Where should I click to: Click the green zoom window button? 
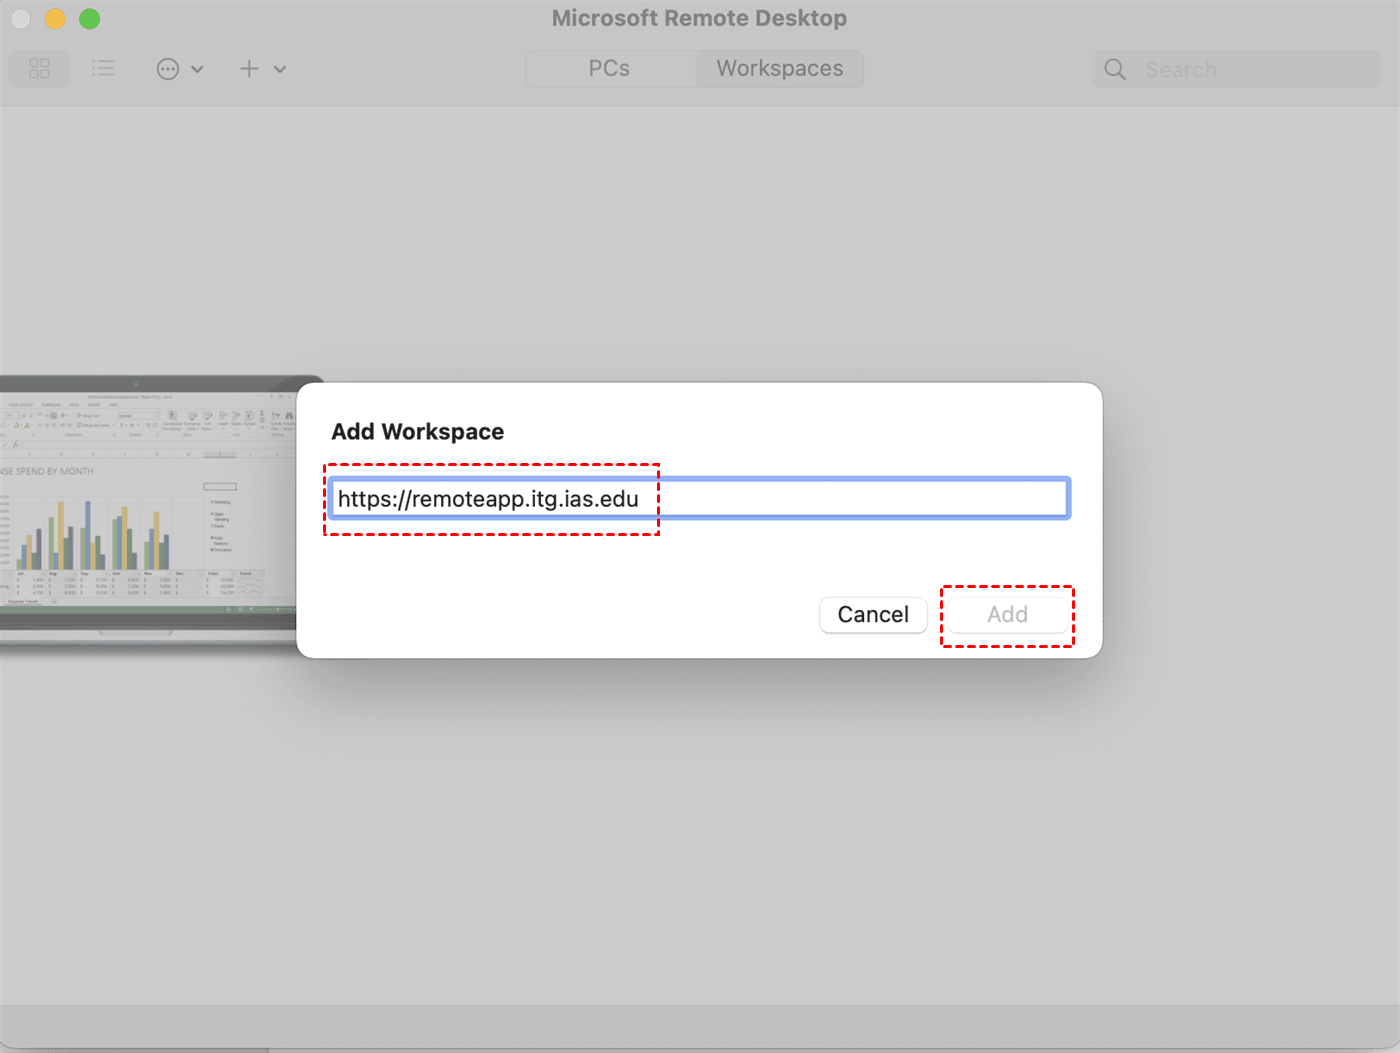[90, 19]
